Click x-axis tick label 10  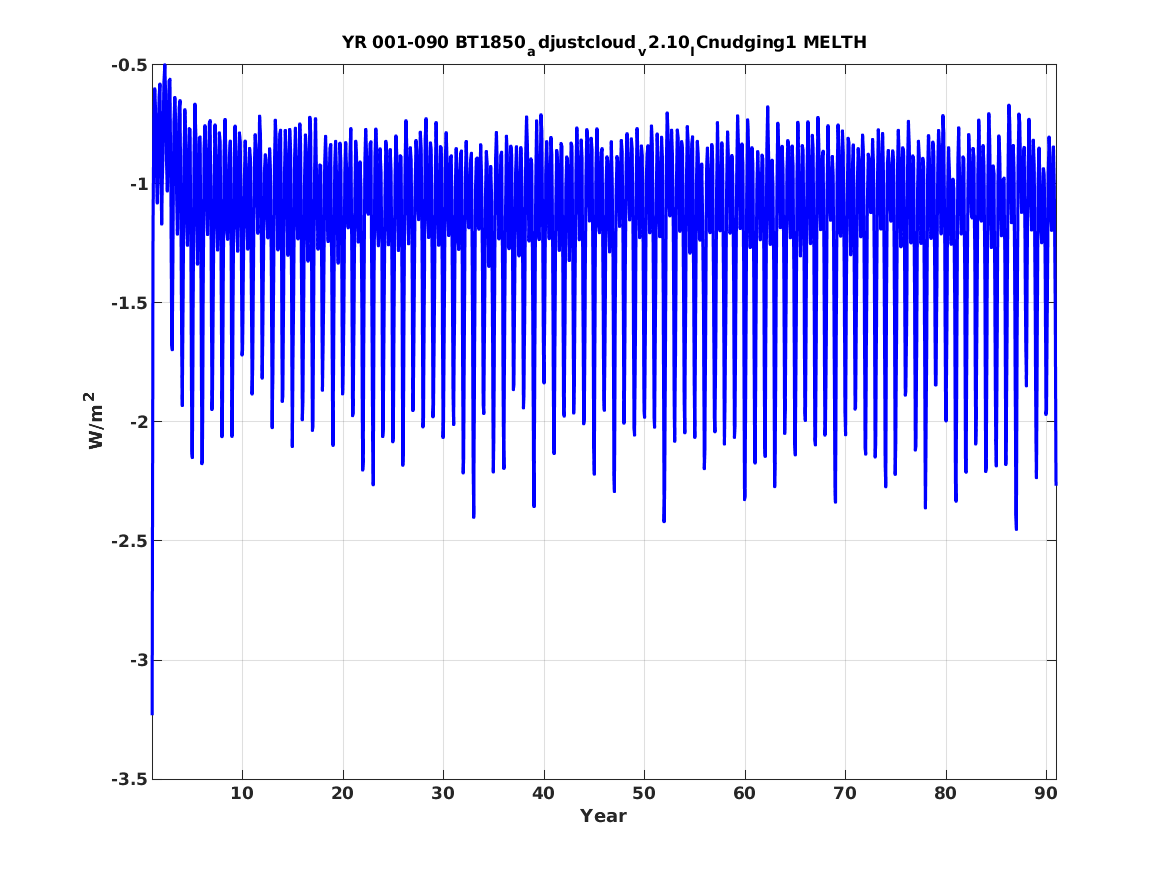tap(242, 793)
